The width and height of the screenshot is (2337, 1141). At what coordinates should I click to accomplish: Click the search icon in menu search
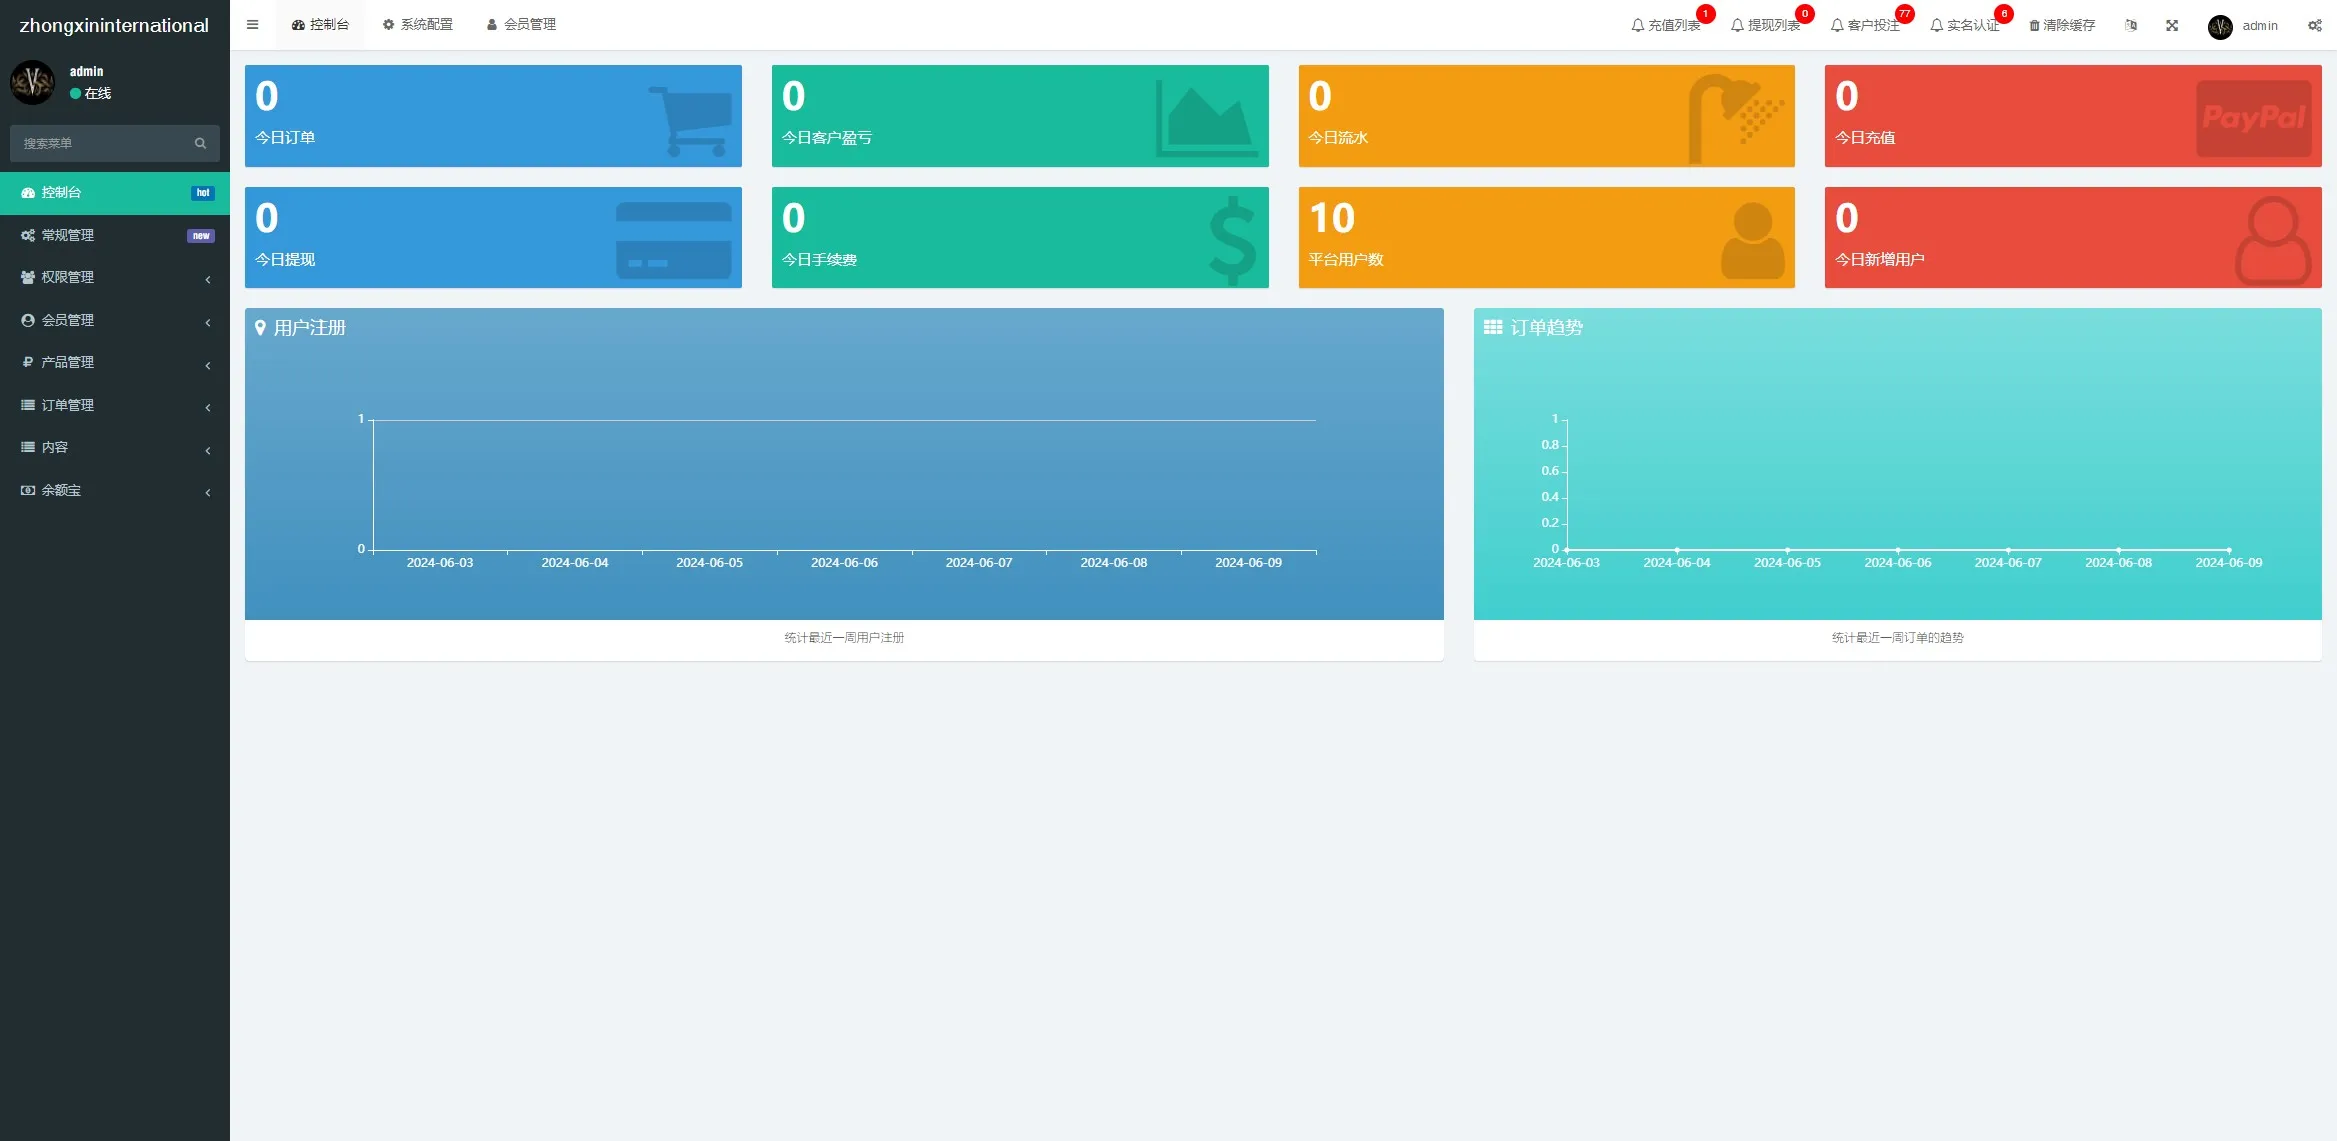[200, 143]
